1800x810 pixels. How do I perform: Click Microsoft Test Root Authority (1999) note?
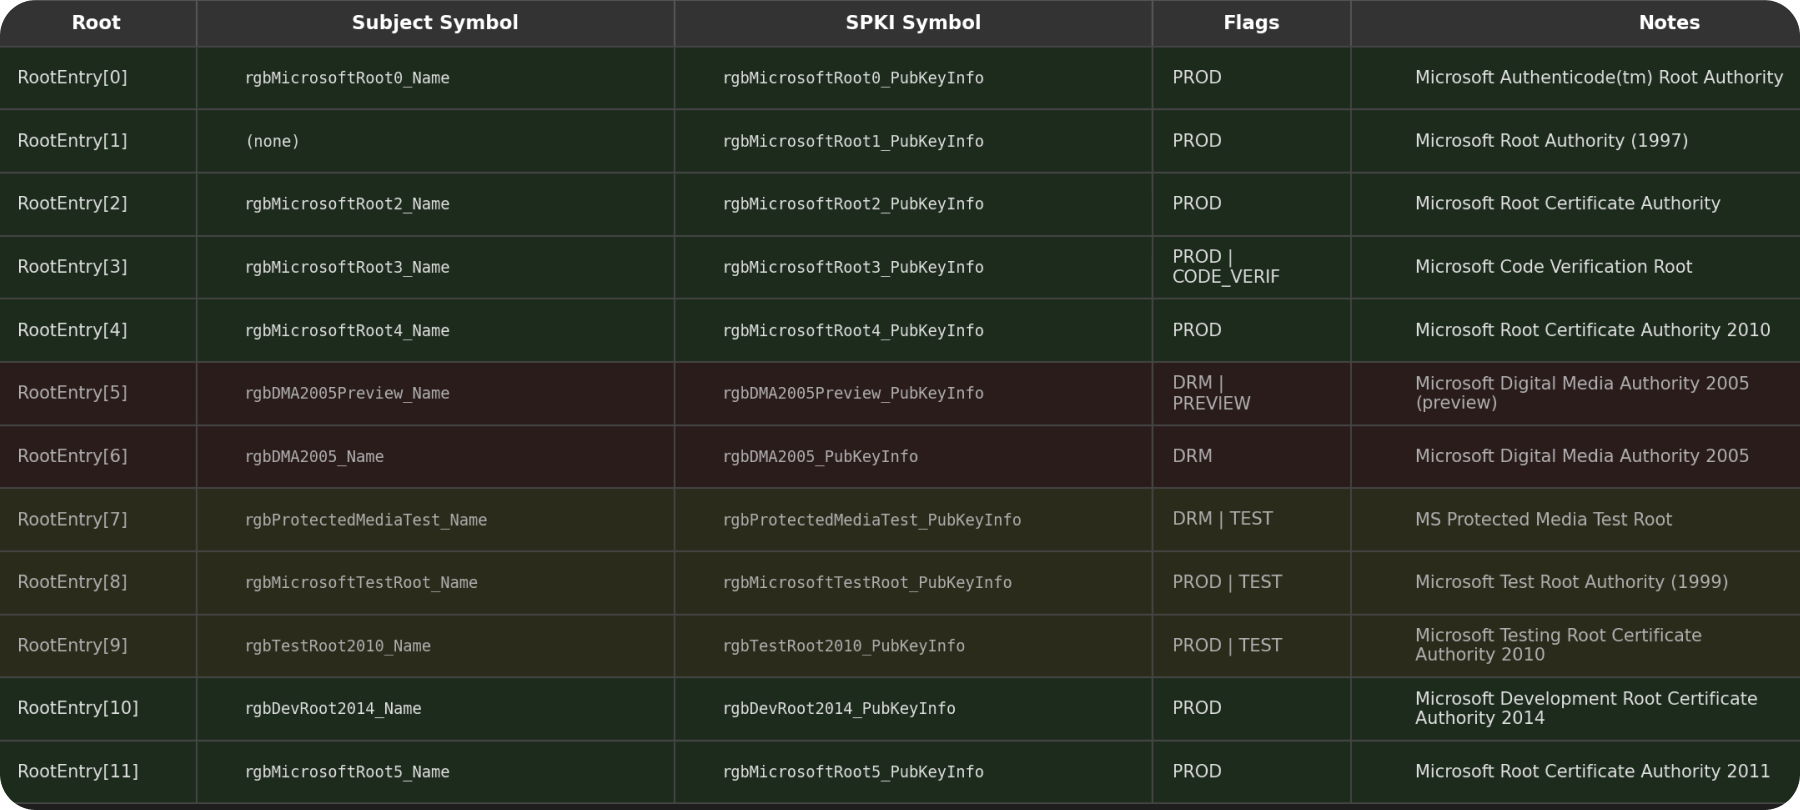click(x=1571, y=582)
